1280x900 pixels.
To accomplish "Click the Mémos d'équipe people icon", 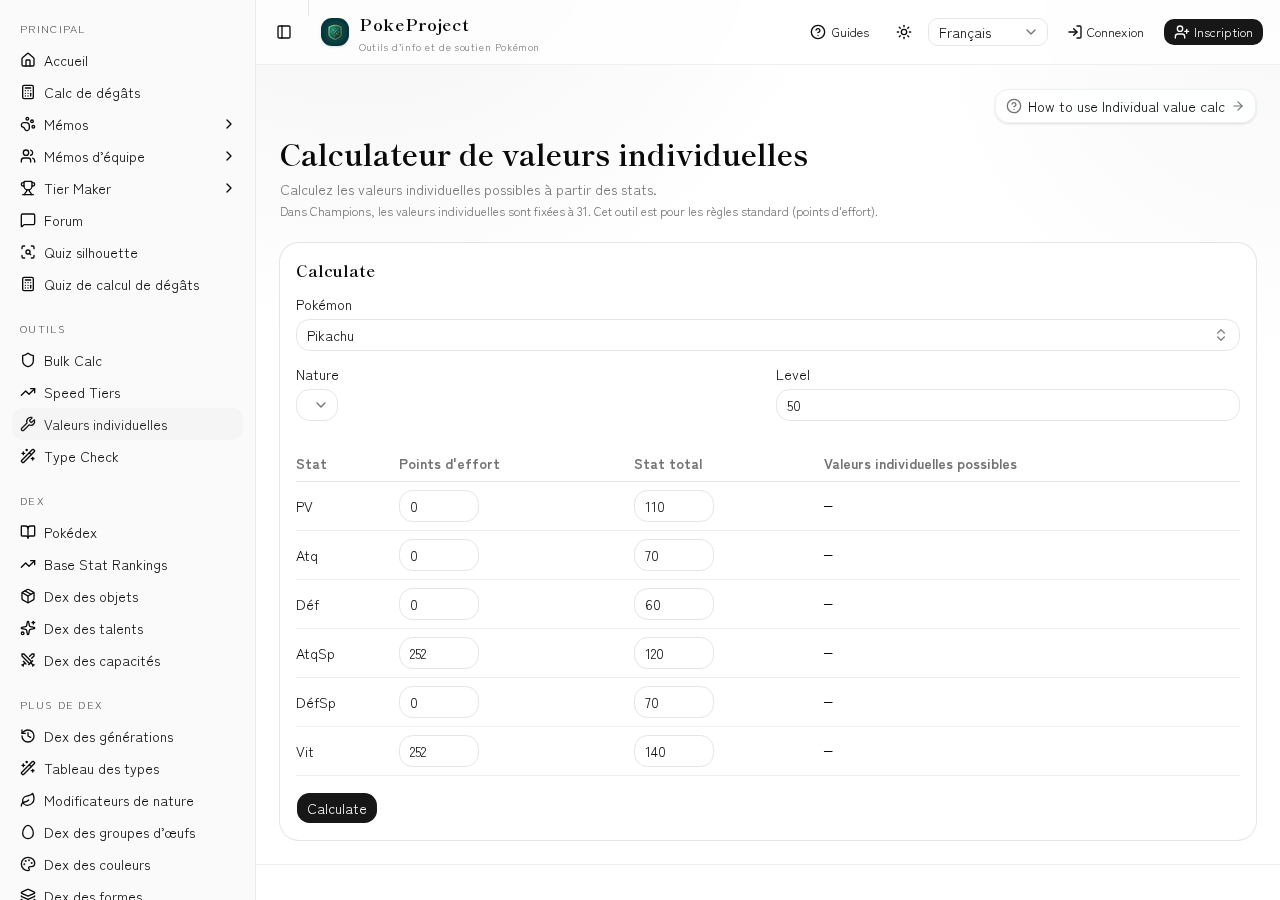I will point(28,157).
